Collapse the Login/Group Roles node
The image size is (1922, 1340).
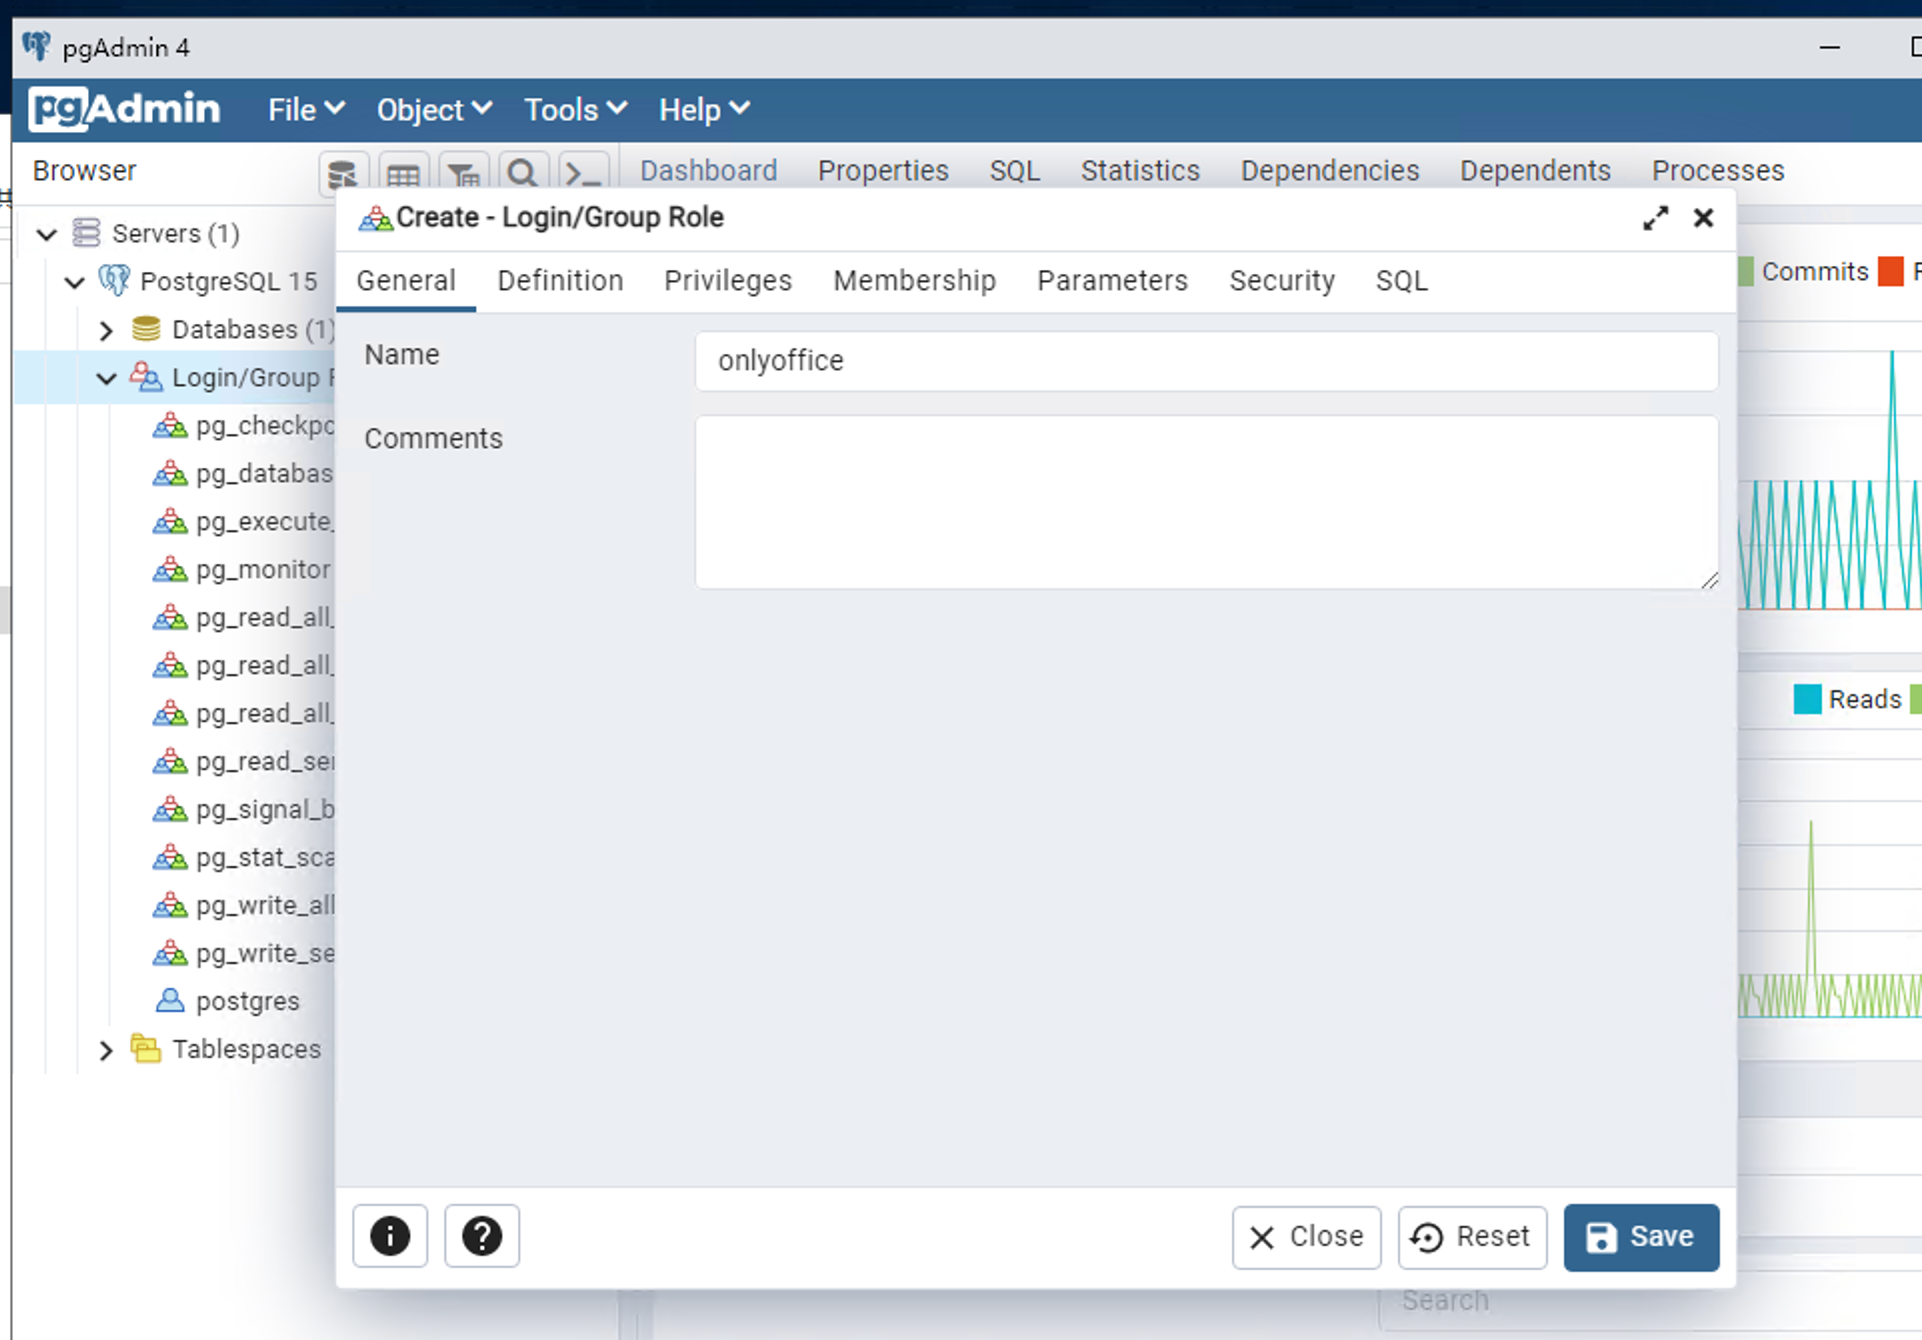[107, 378]
